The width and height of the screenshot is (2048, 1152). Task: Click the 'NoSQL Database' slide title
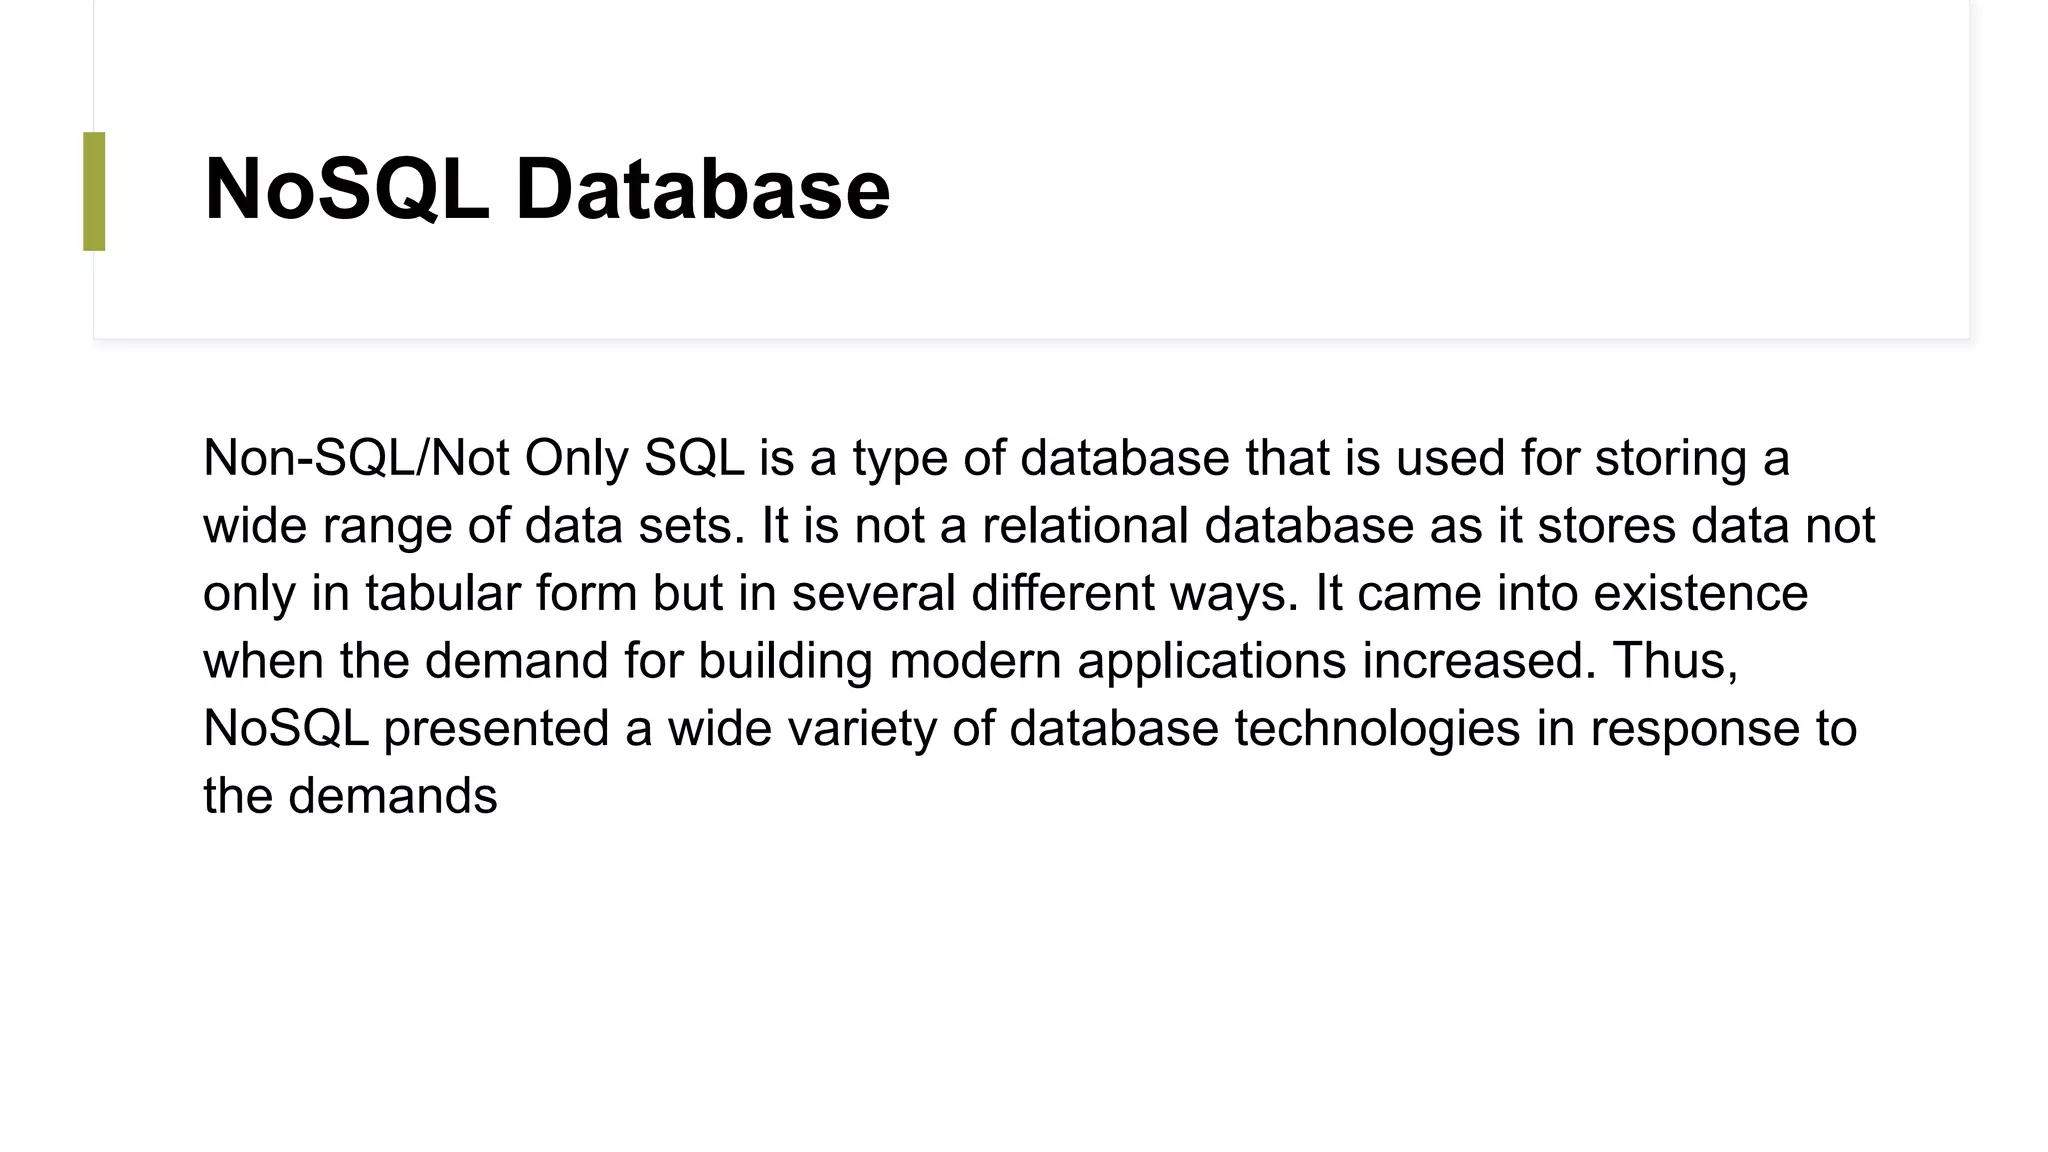coord(547,189)
